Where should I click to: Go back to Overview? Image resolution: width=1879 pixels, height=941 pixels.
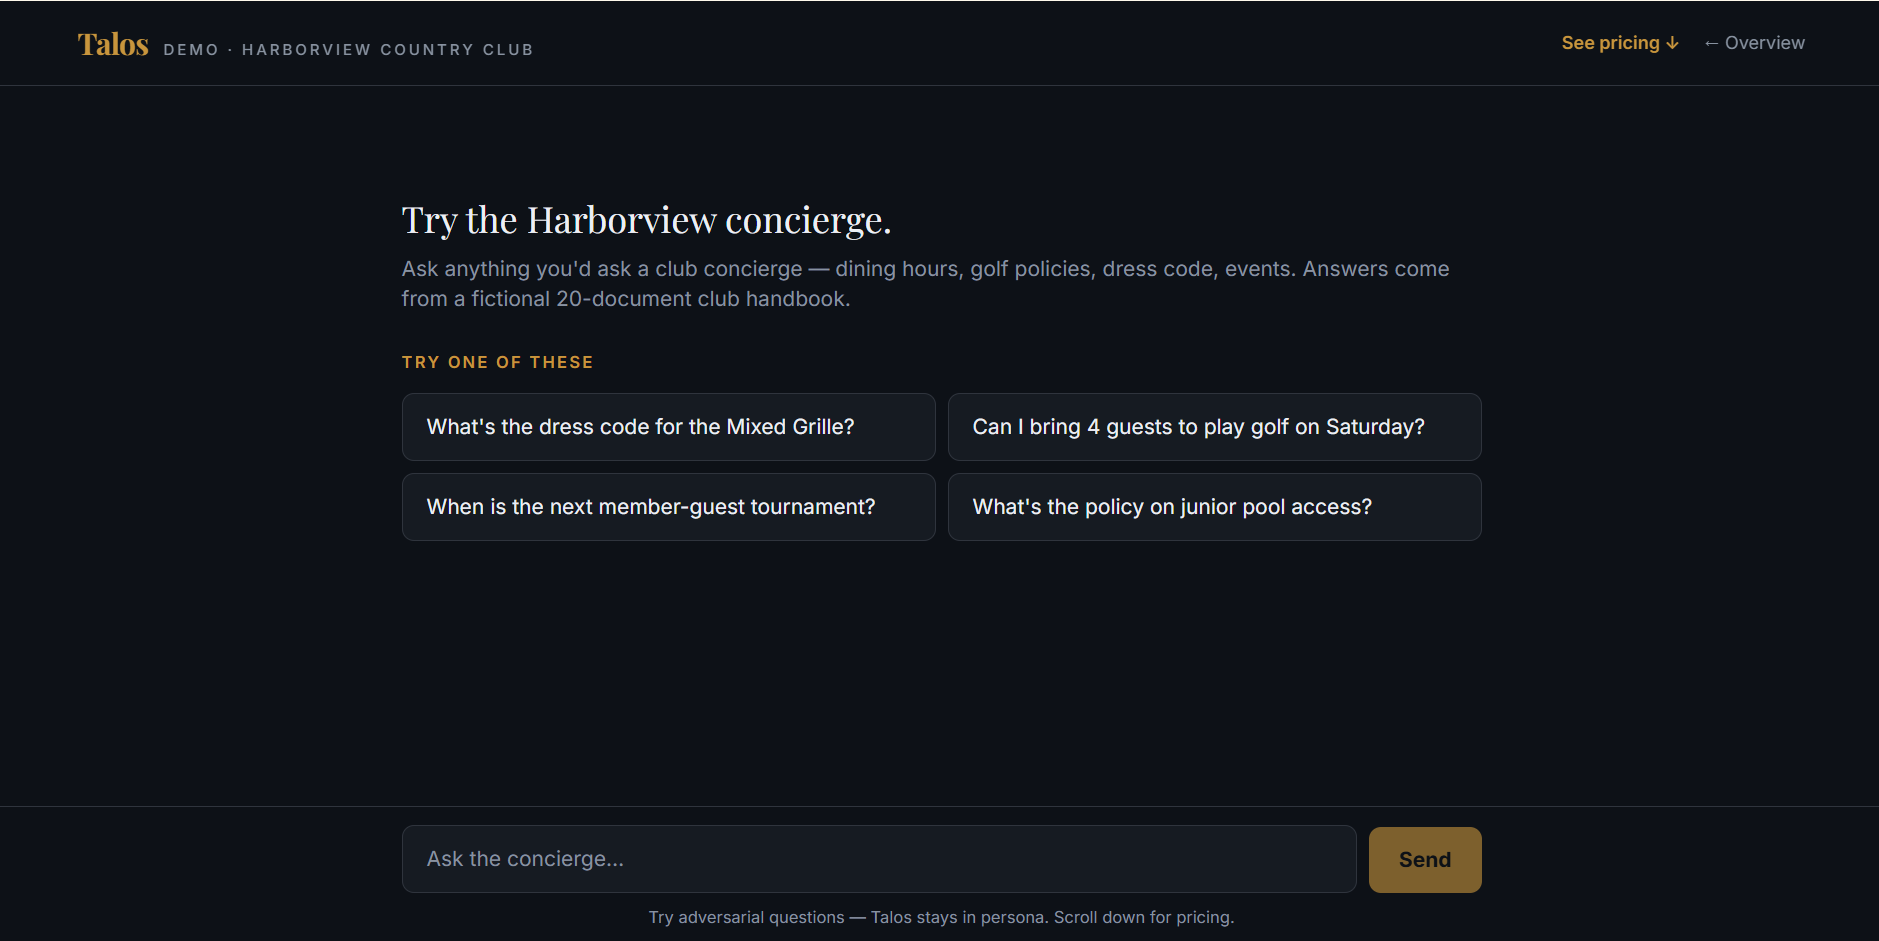[x=1754, y=43]
